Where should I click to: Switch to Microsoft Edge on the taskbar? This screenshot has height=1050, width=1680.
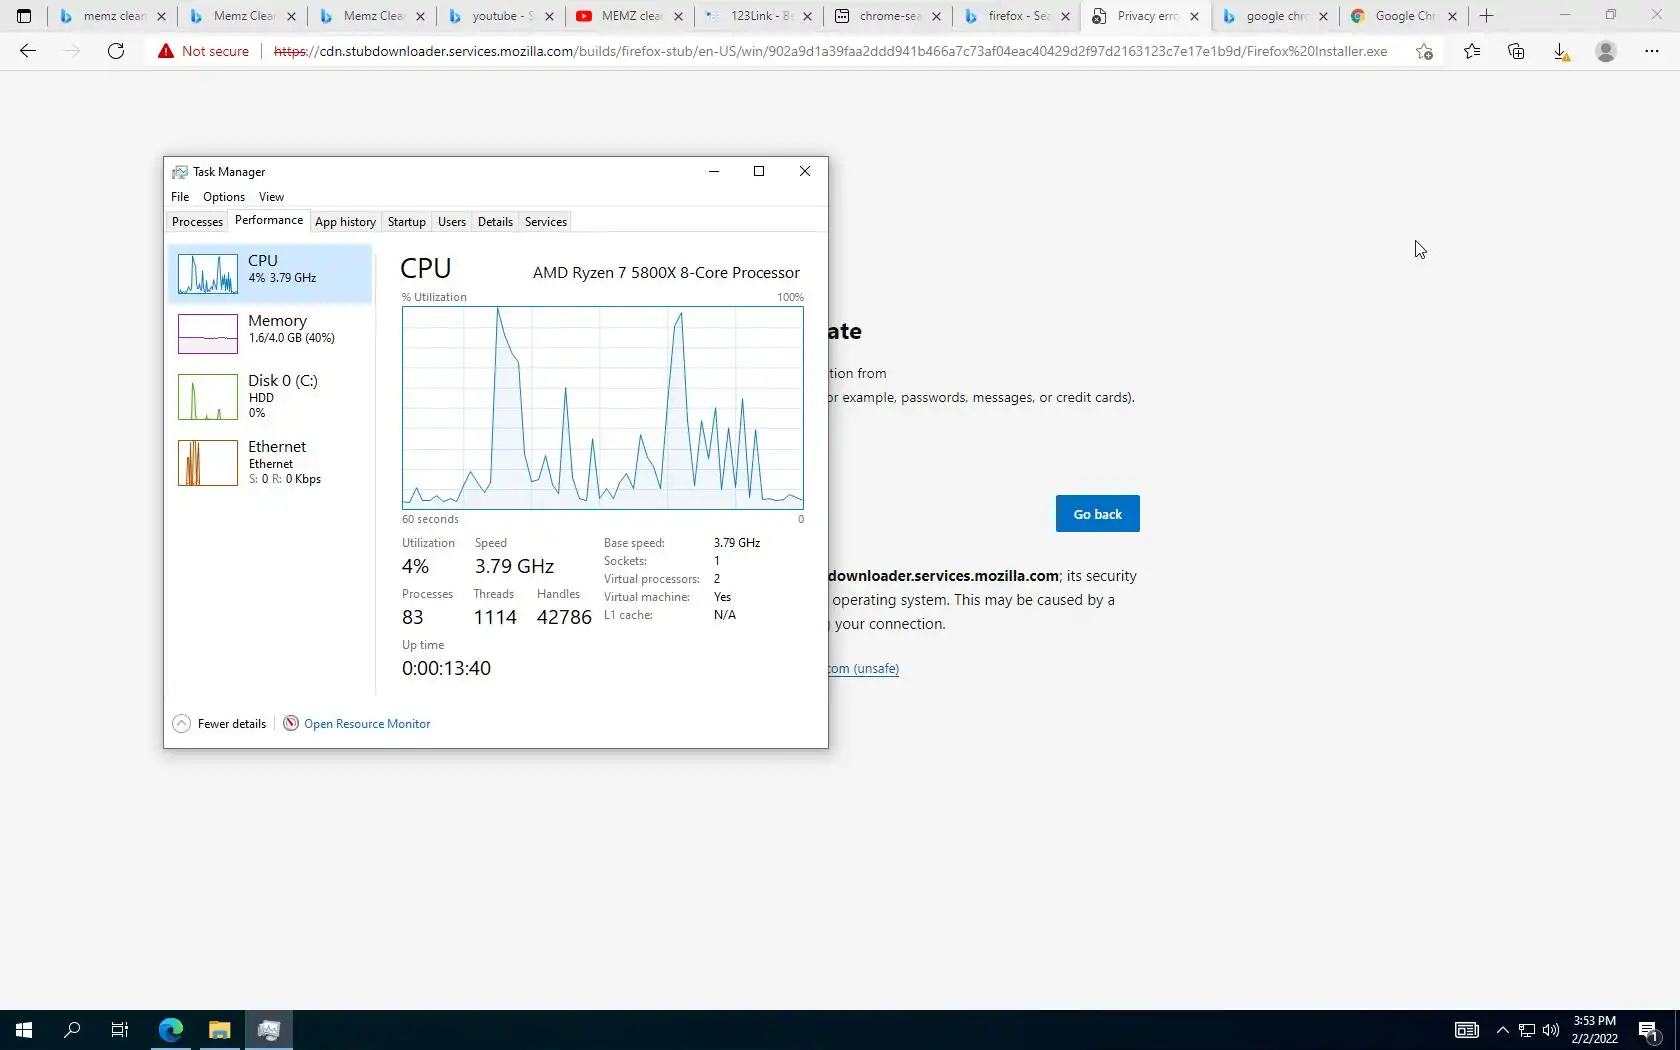click(x=171, y=1030)
